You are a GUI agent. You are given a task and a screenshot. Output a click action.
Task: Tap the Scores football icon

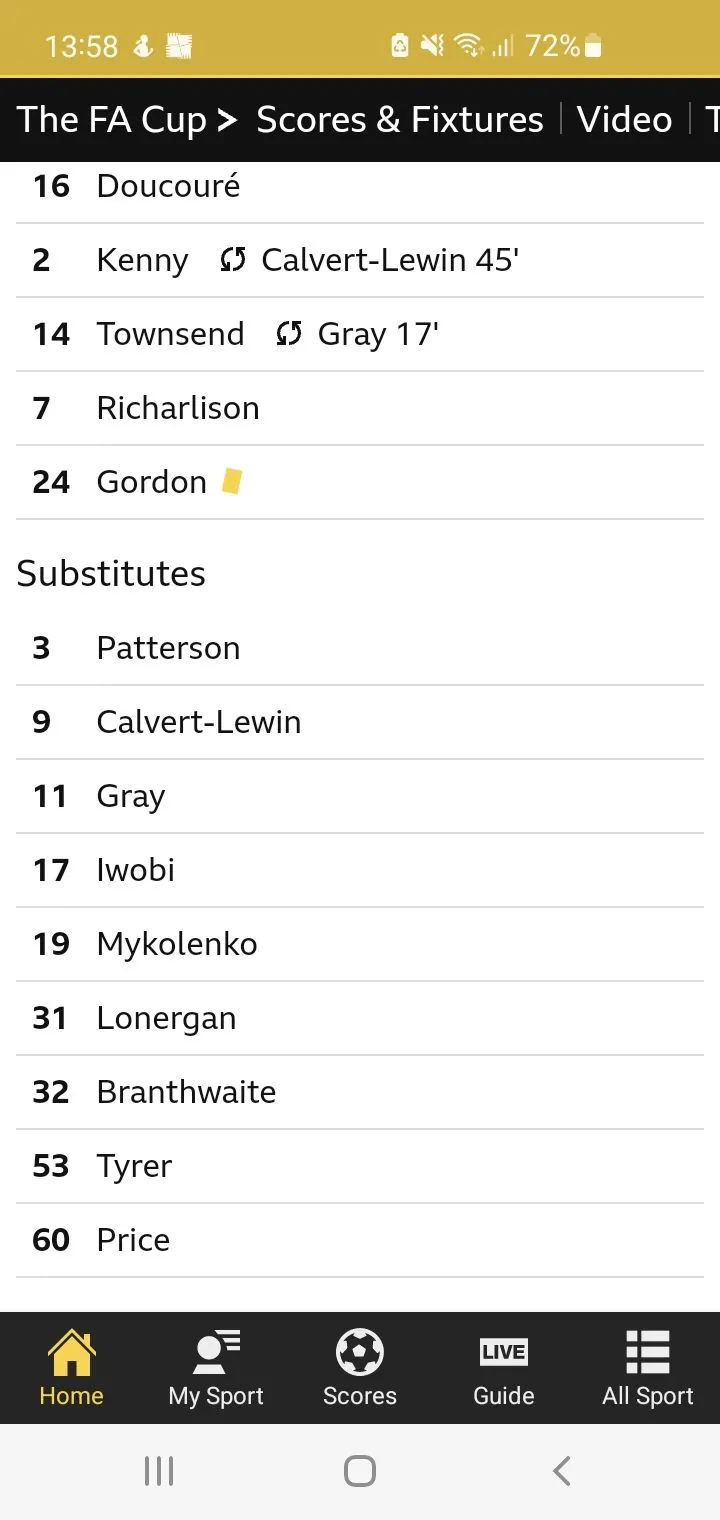point(360,1353)
